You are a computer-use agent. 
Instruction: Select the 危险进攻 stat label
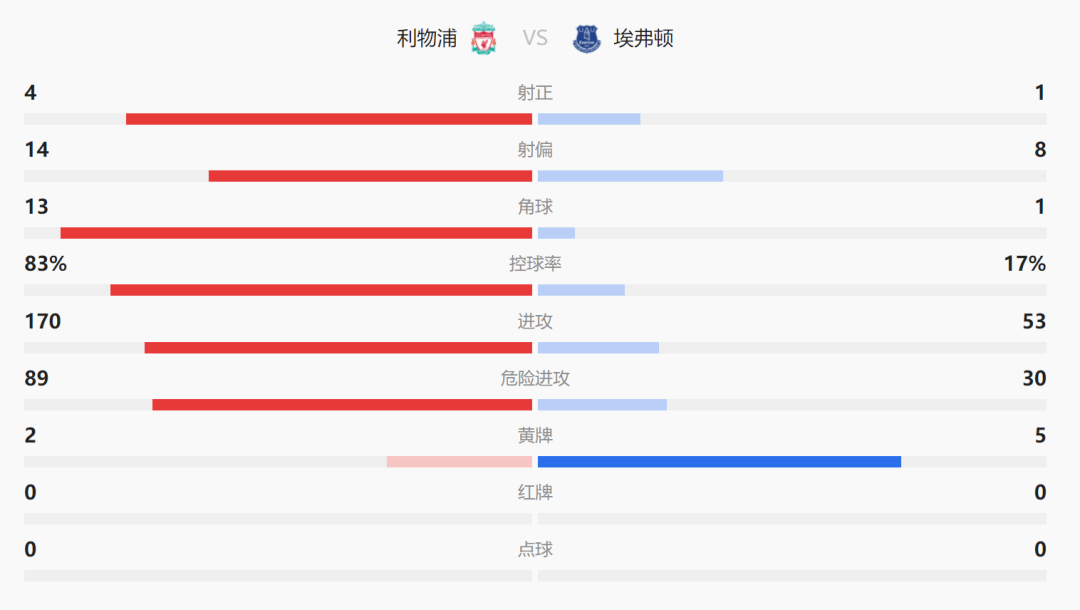[x=535, y=379]
